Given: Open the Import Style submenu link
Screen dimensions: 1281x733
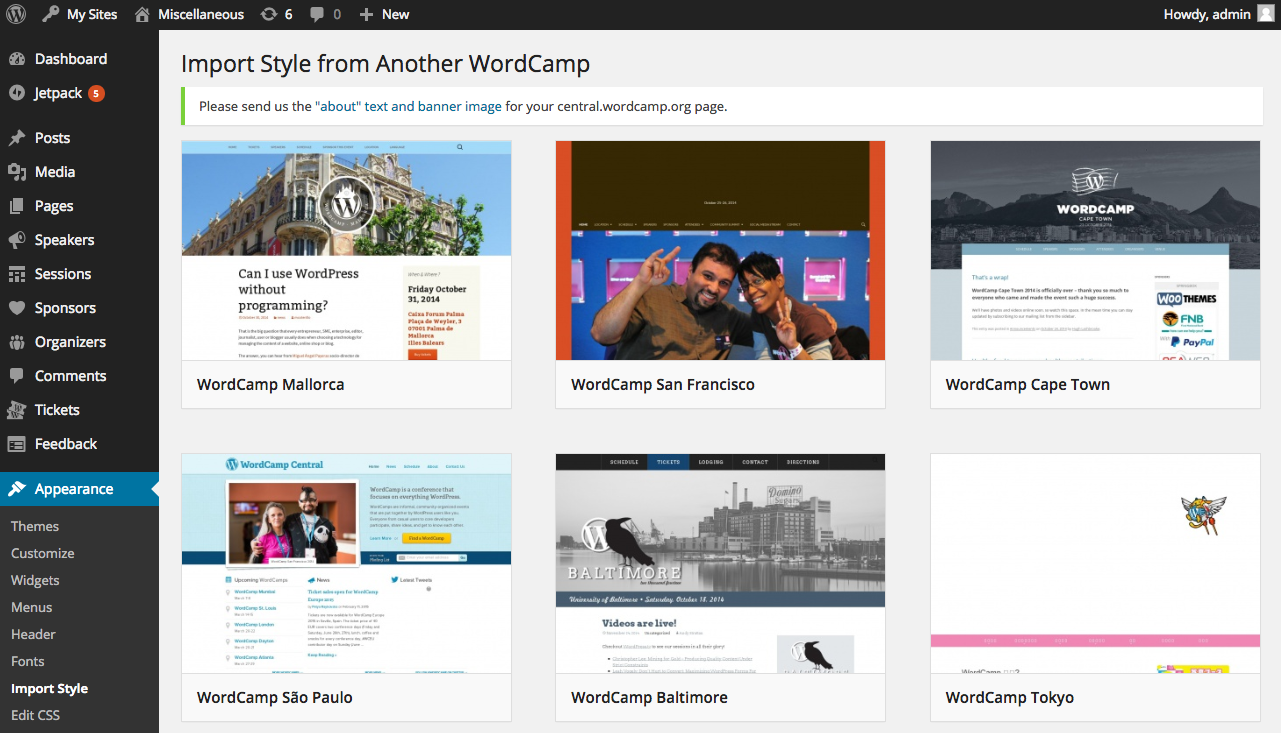Looking at the screenshot, I should [x=49, y=688].
